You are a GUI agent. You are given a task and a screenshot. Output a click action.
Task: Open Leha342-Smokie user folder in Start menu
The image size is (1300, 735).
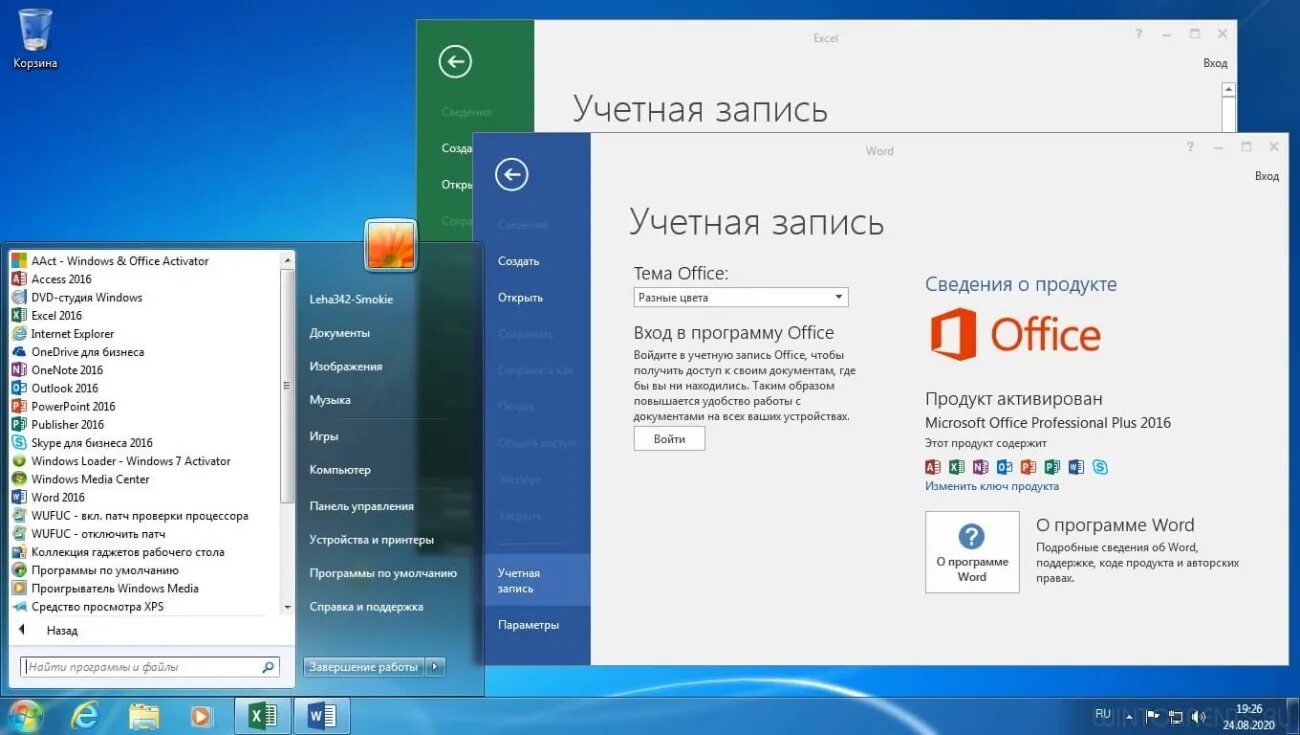(x=351, y=299)
